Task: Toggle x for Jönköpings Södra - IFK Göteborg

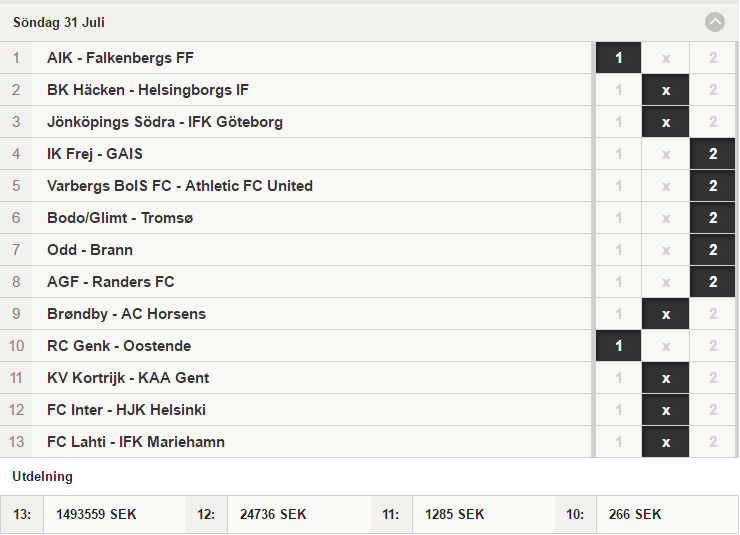Action: coord(665,122)
